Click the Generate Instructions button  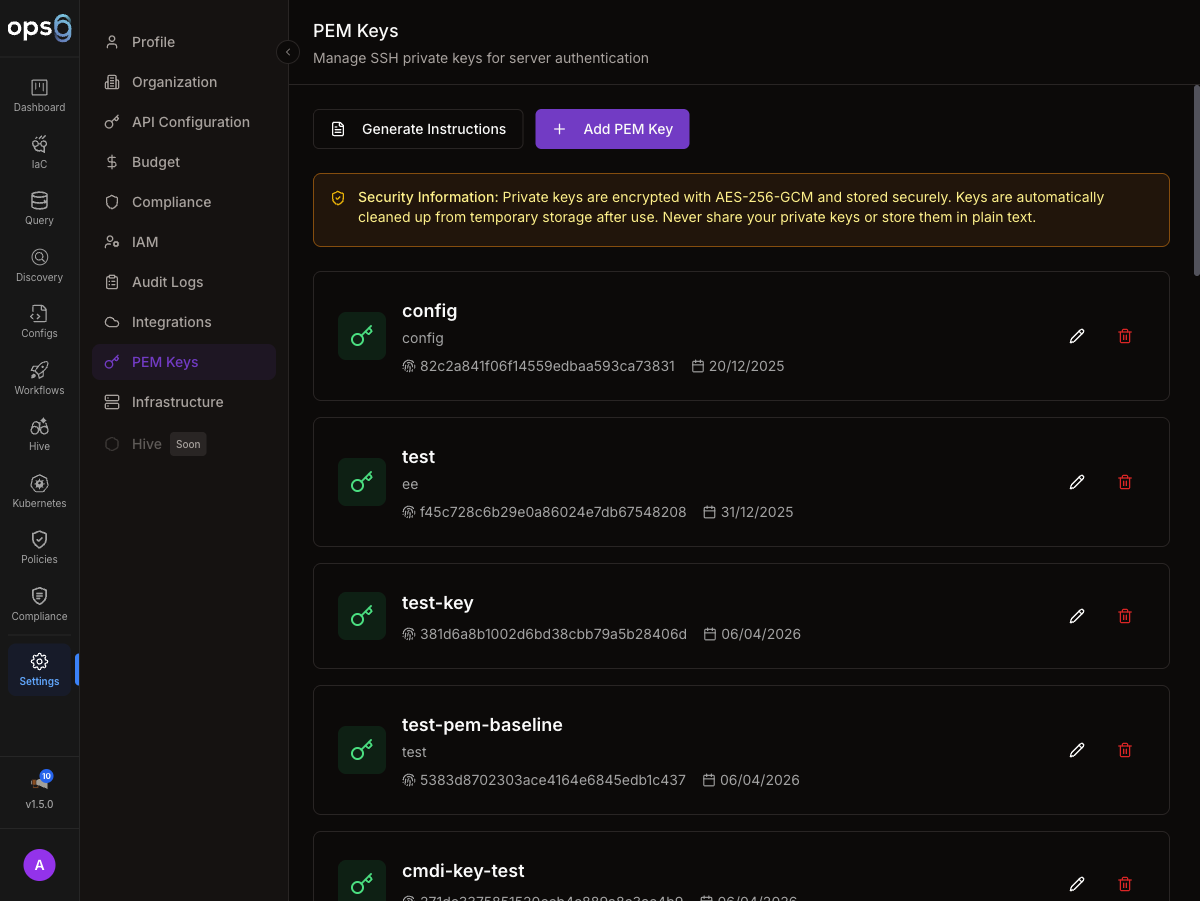(x=418, y=128)
